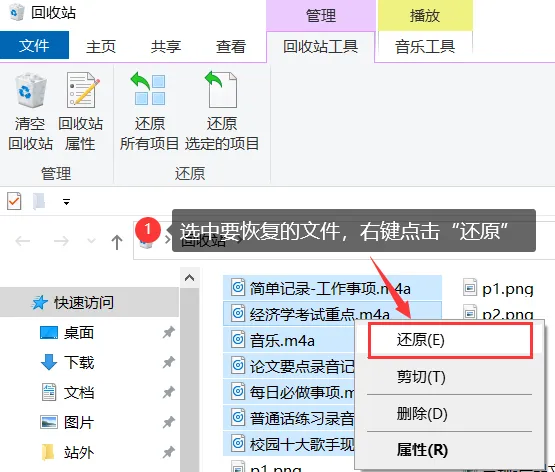Click the pin icon next to 下载
The image size is (555, 472).
click(x=168, y=362)
